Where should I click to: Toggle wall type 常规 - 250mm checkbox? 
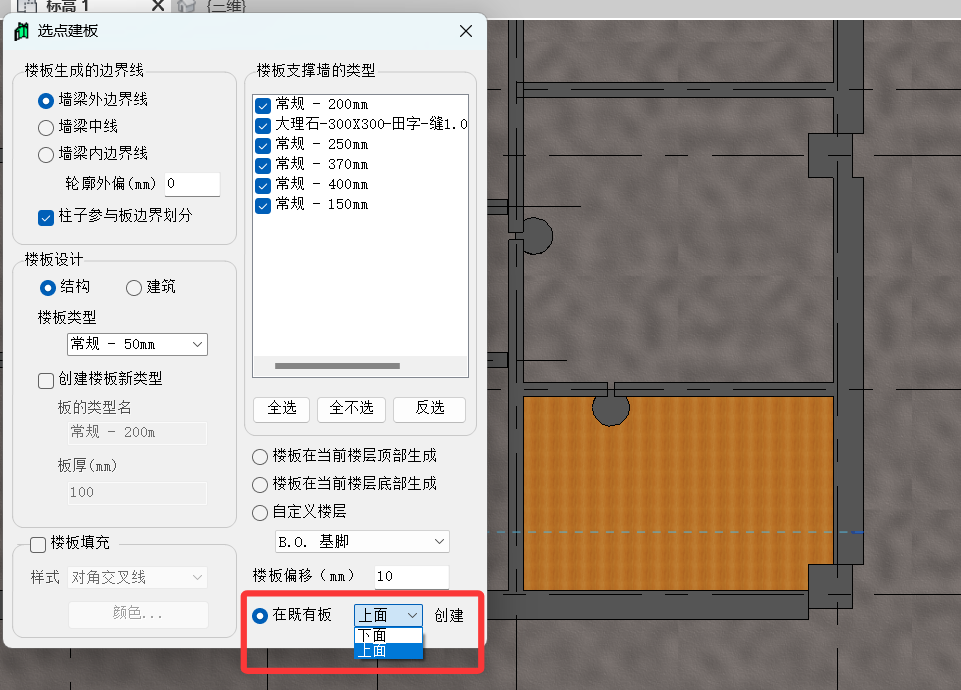coord(263,146)
